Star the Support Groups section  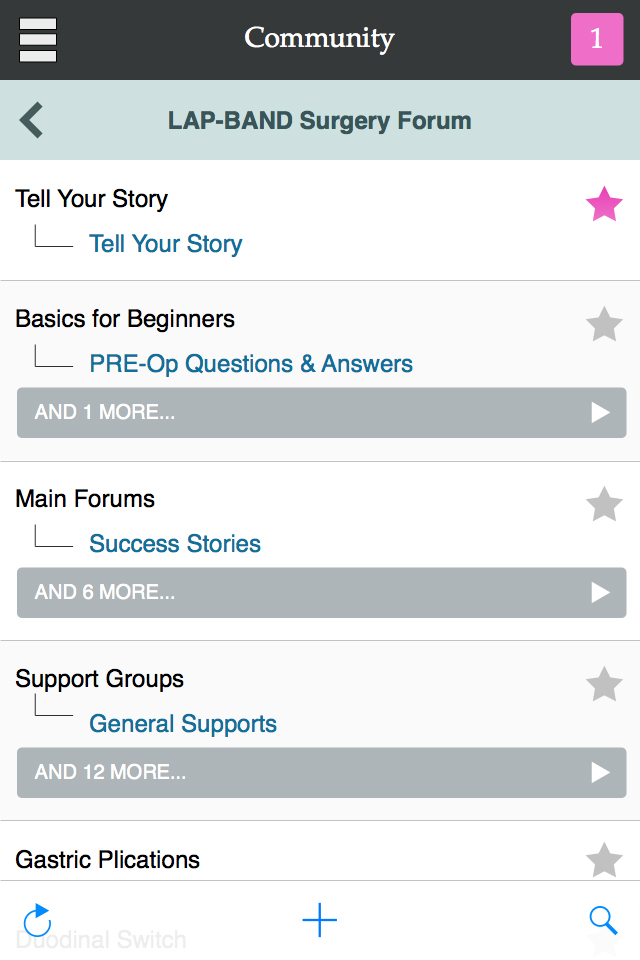coord(604,685)
